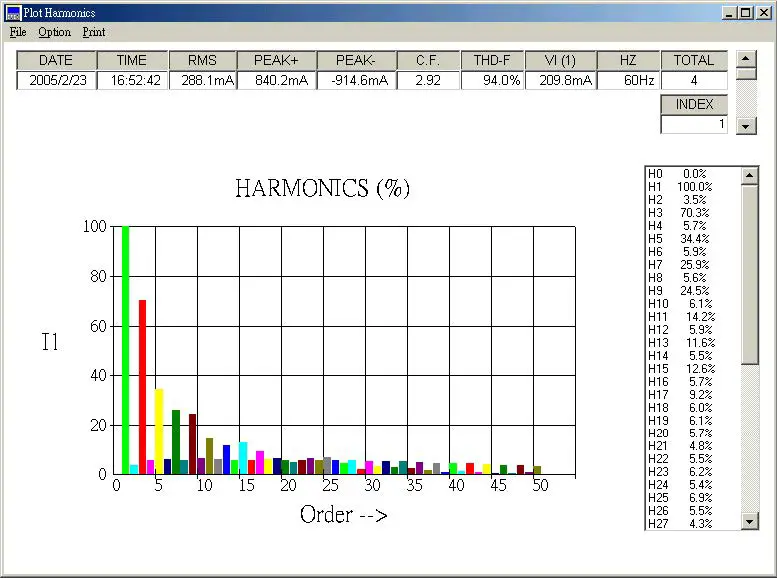777x578 pixels.
Task: Close the Plot Harmonics window
Action: point(764,13)
